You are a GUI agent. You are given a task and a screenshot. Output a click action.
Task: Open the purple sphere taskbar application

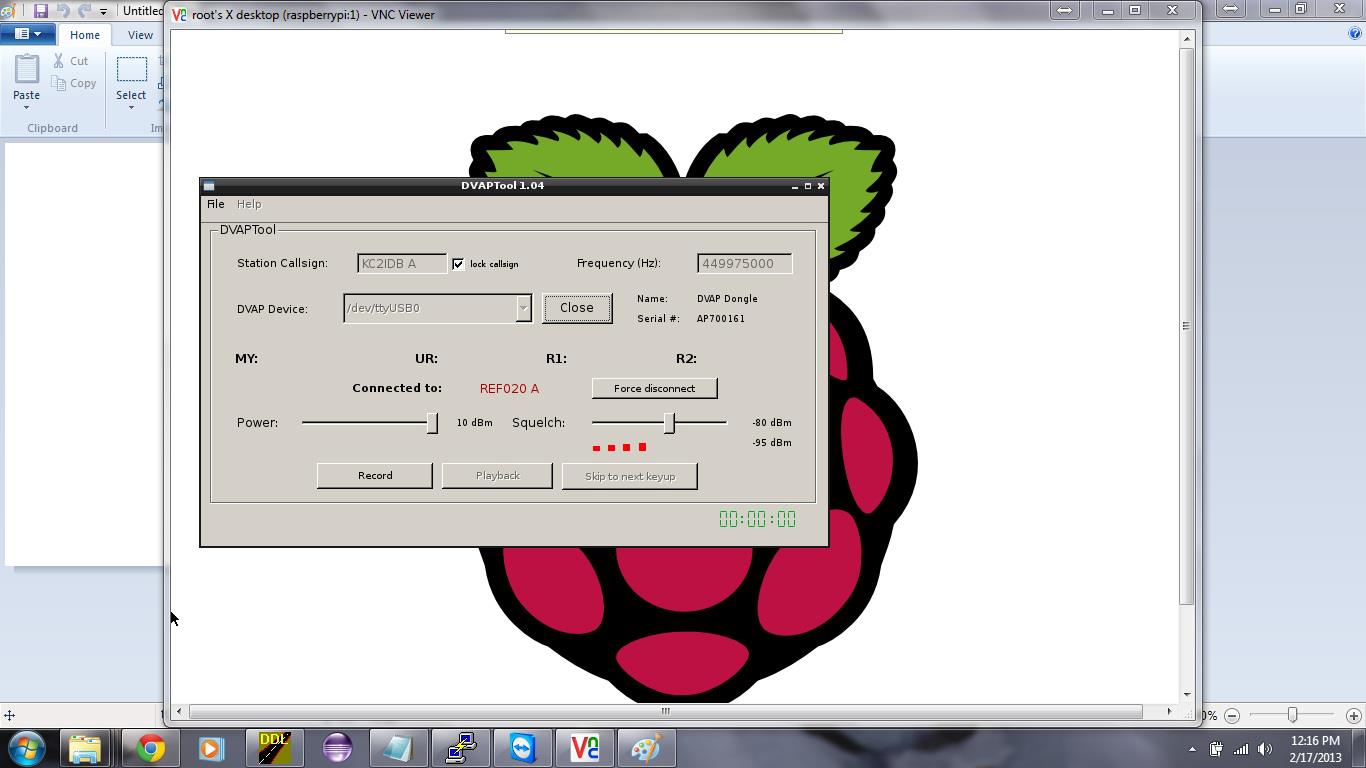pyautogui.click(x=337, y=748)
